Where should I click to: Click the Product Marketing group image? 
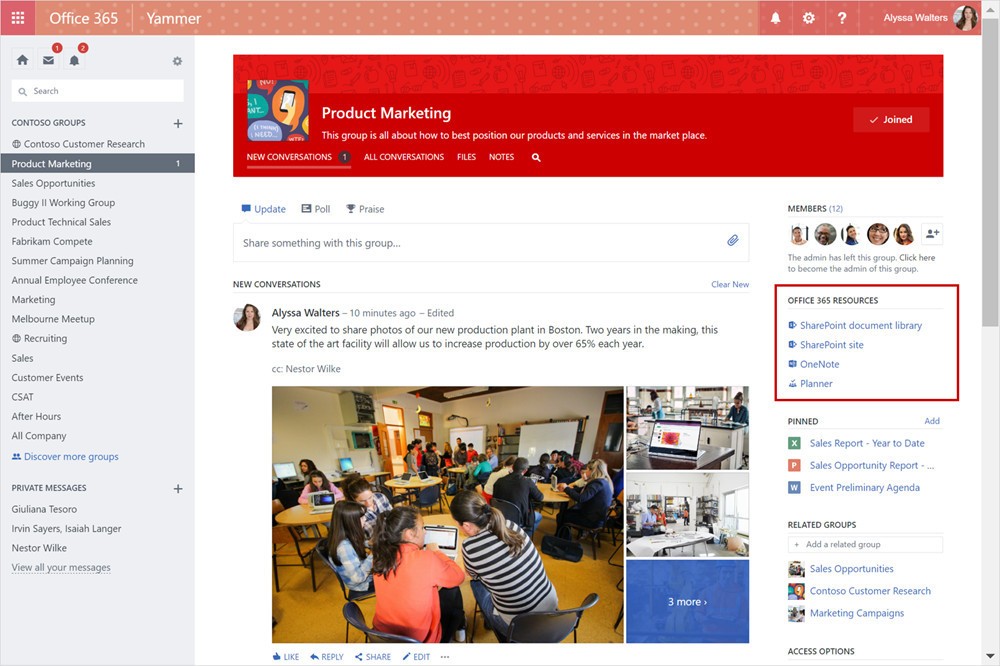(x=278, y=110)
